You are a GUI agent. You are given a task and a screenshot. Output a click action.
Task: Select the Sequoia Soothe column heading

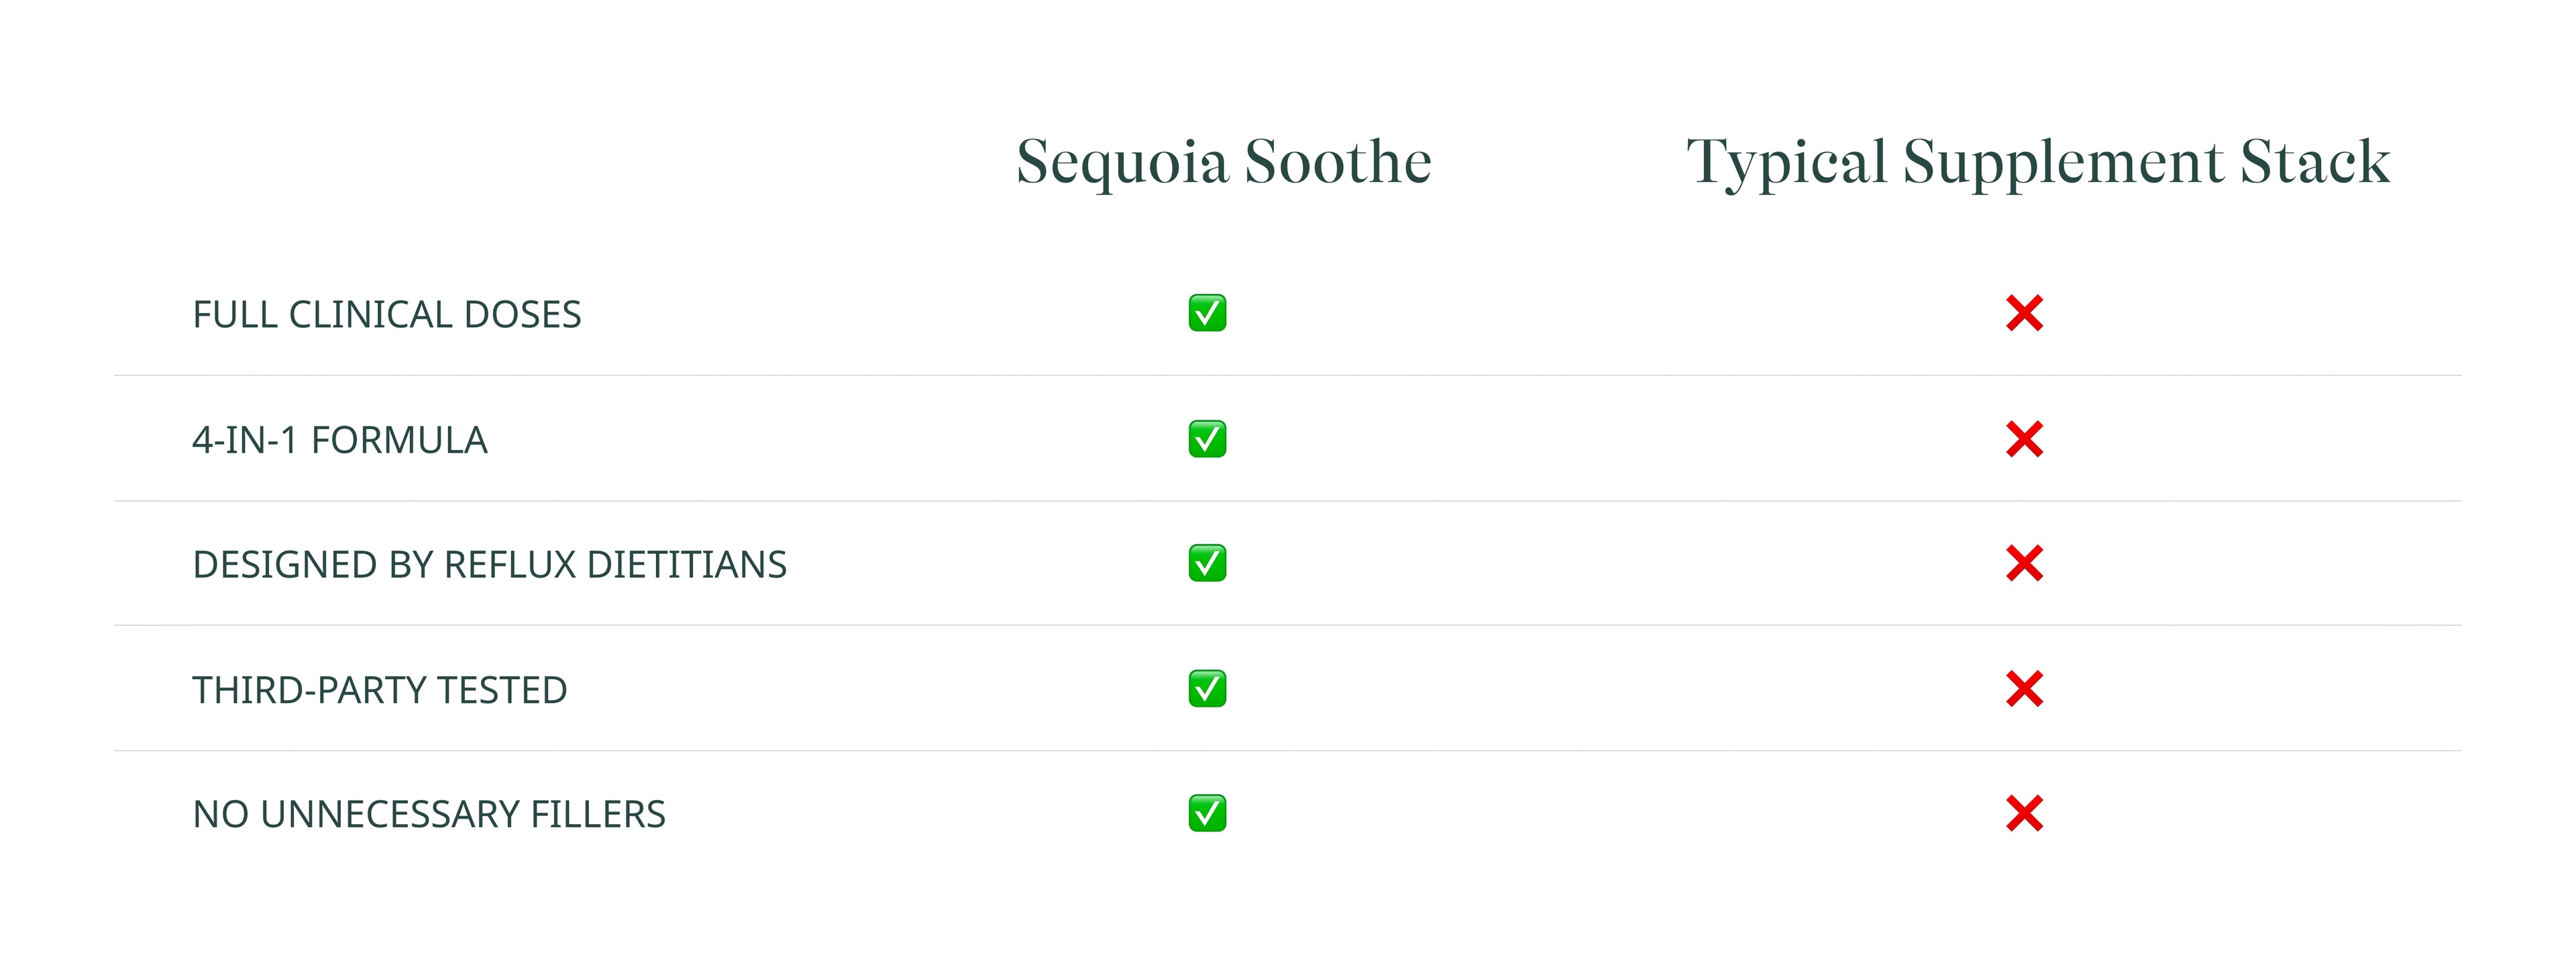click(1224, 162)
